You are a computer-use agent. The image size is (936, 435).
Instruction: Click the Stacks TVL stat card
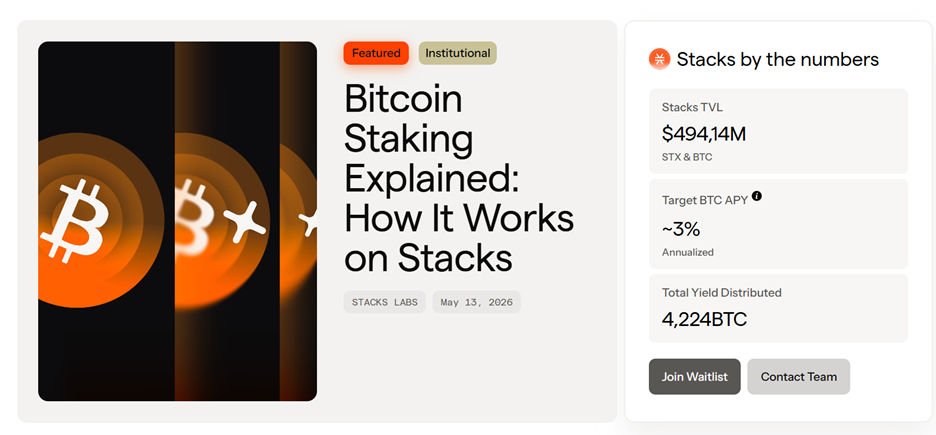click(778, 131)
